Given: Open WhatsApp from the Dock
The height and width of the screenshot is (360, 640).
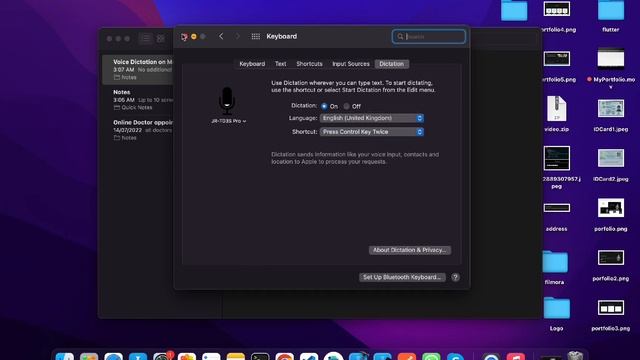Looking at the screenshot, I should [x=431, y=357].
